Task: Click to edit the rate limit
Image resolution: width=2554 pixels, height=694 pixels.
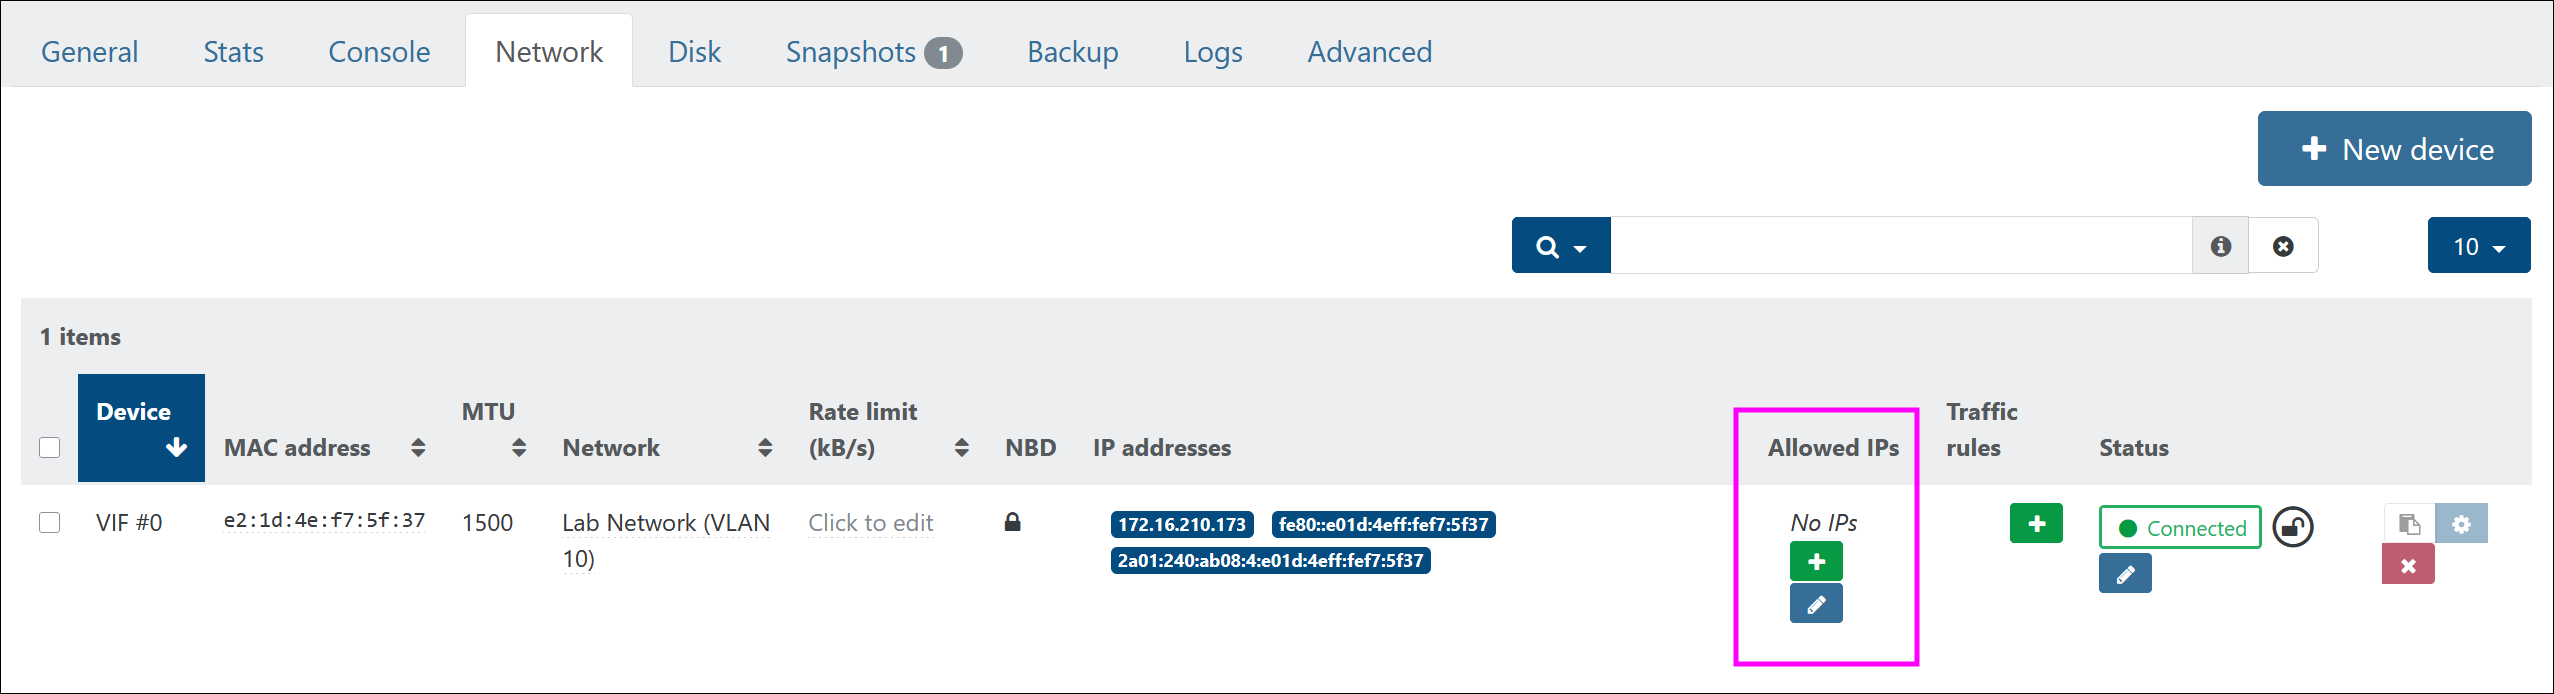Action: point(870,523)
